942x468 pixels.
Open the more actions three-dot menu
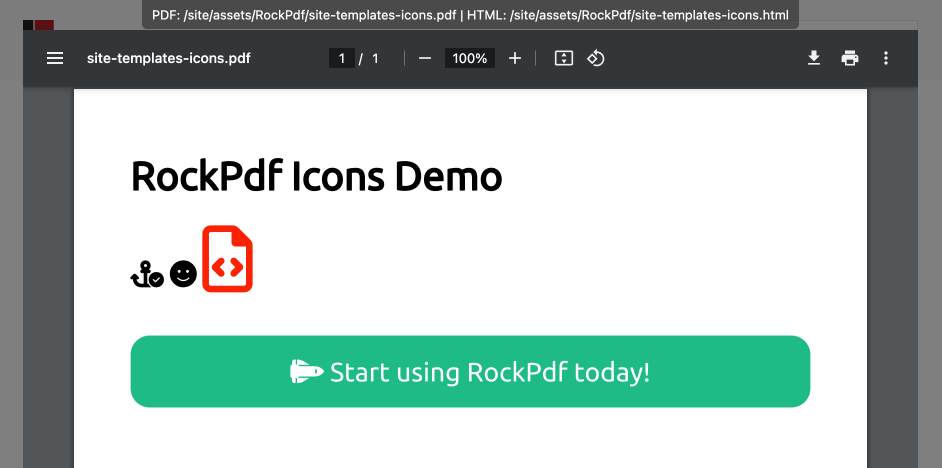coord(886,58)
